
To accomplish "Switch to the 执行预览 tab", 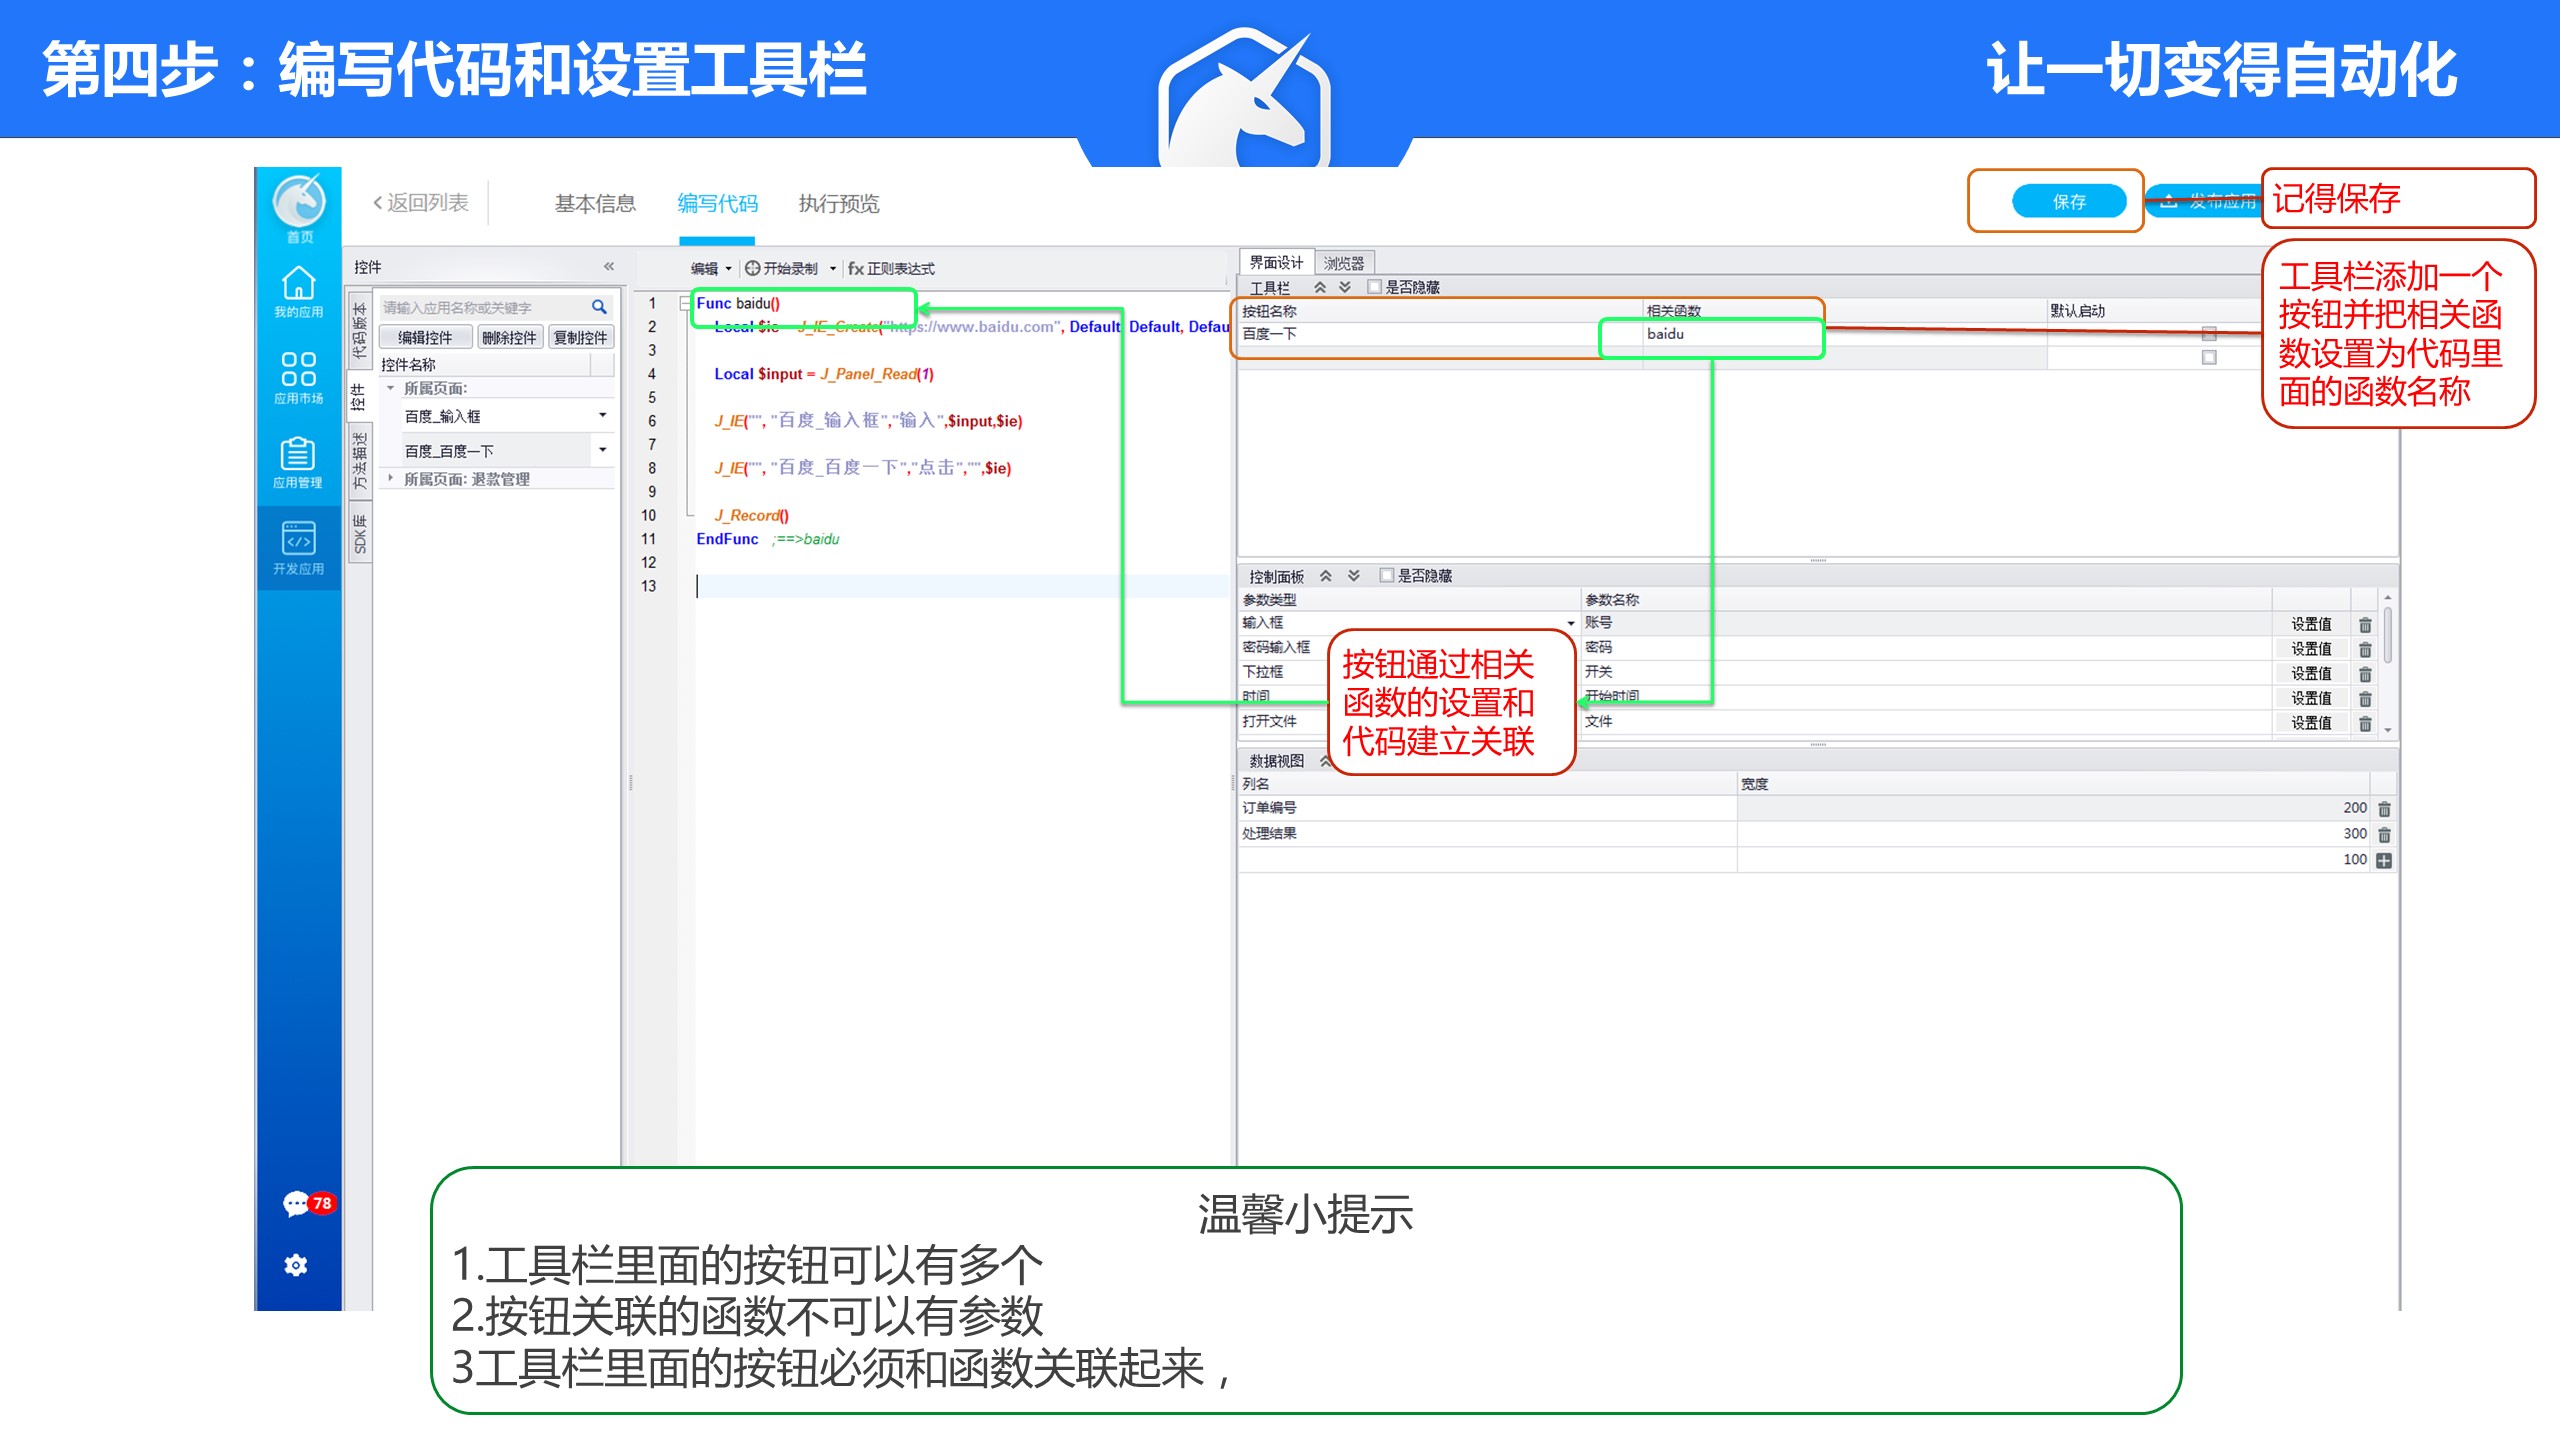I will tap(838, 204).
